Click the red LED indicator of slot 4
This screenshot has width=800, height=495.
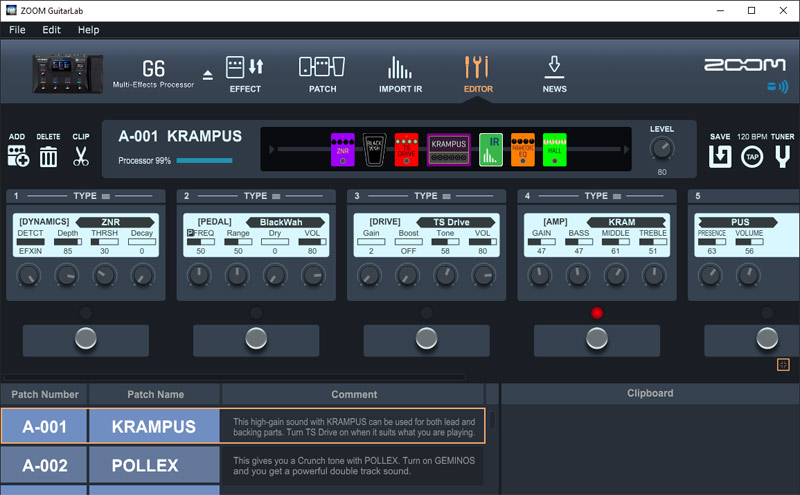coord(597,313)
